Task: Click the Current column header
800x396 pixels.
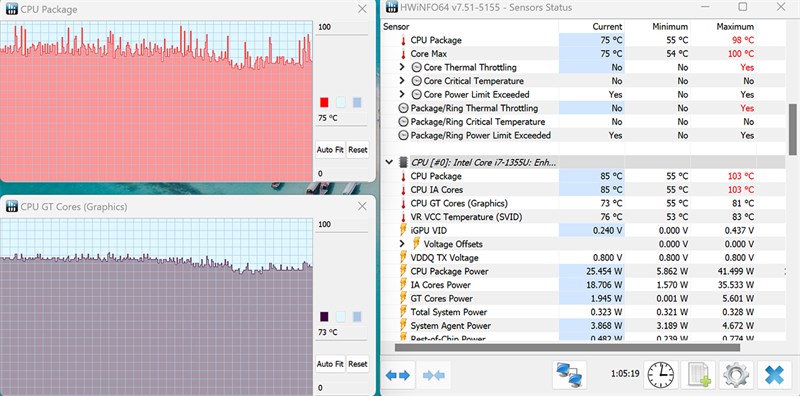Action: coord(607,27)
